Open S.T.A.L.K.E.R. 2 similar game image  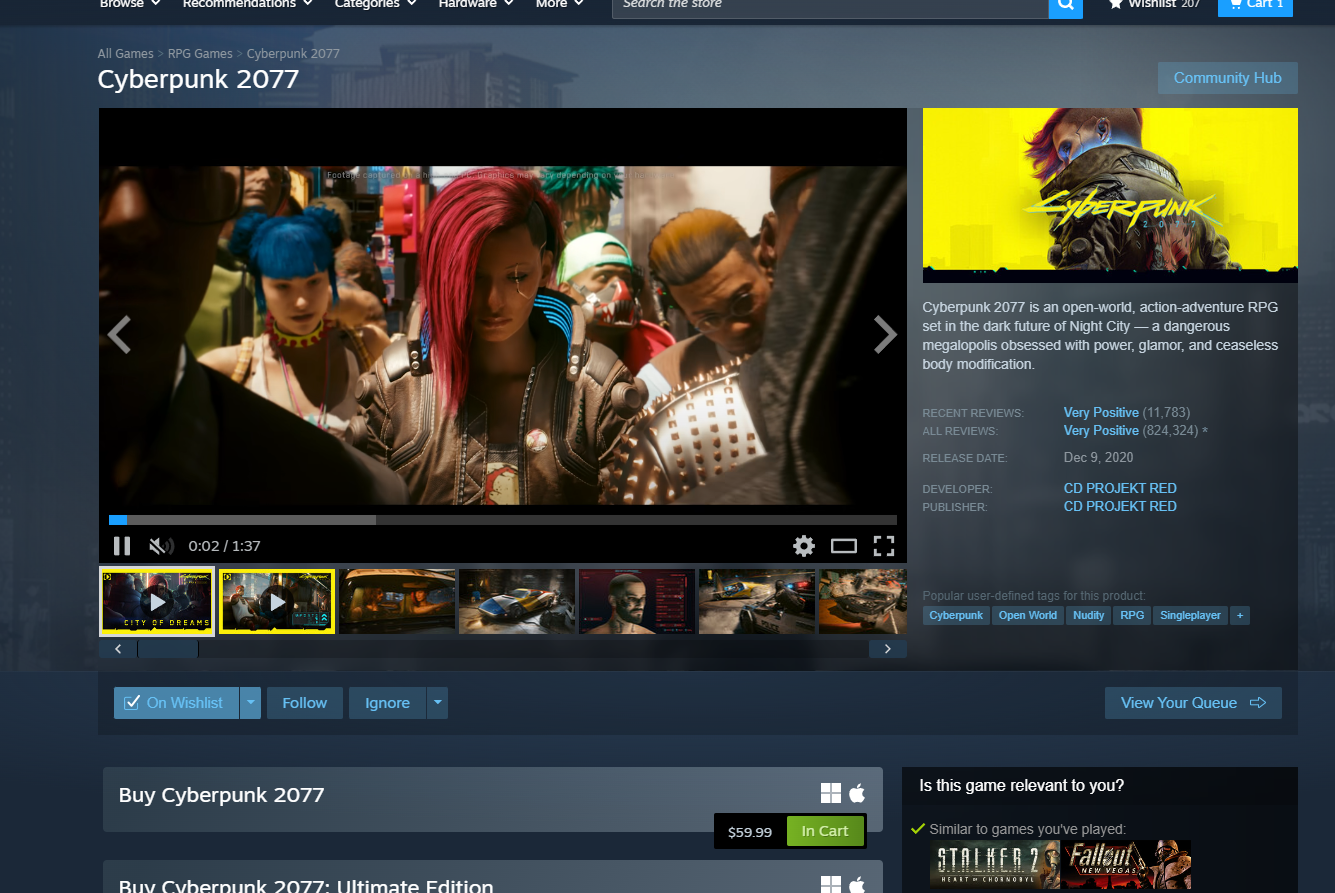click(995, 866)
